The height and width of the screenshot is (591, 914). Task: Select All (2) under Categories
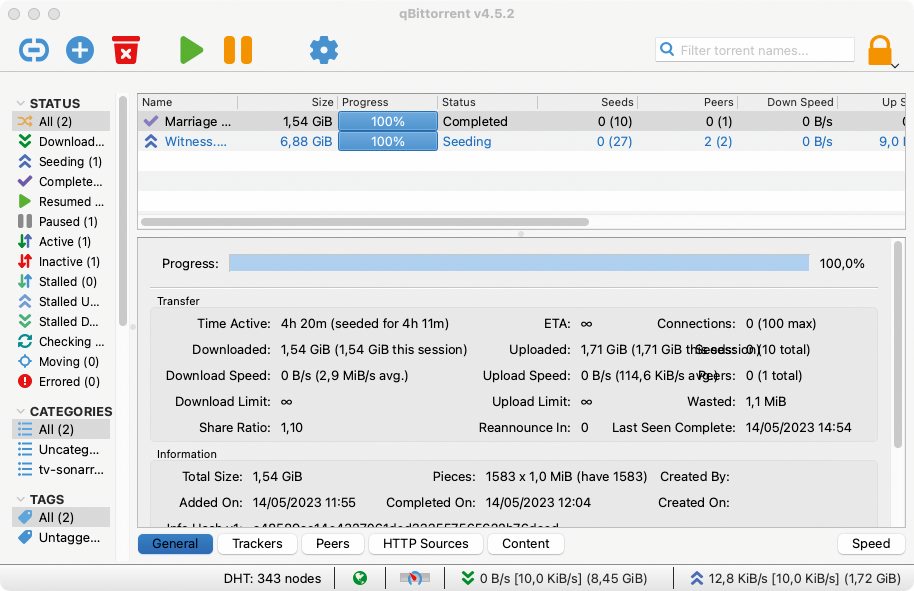(61, 430)
